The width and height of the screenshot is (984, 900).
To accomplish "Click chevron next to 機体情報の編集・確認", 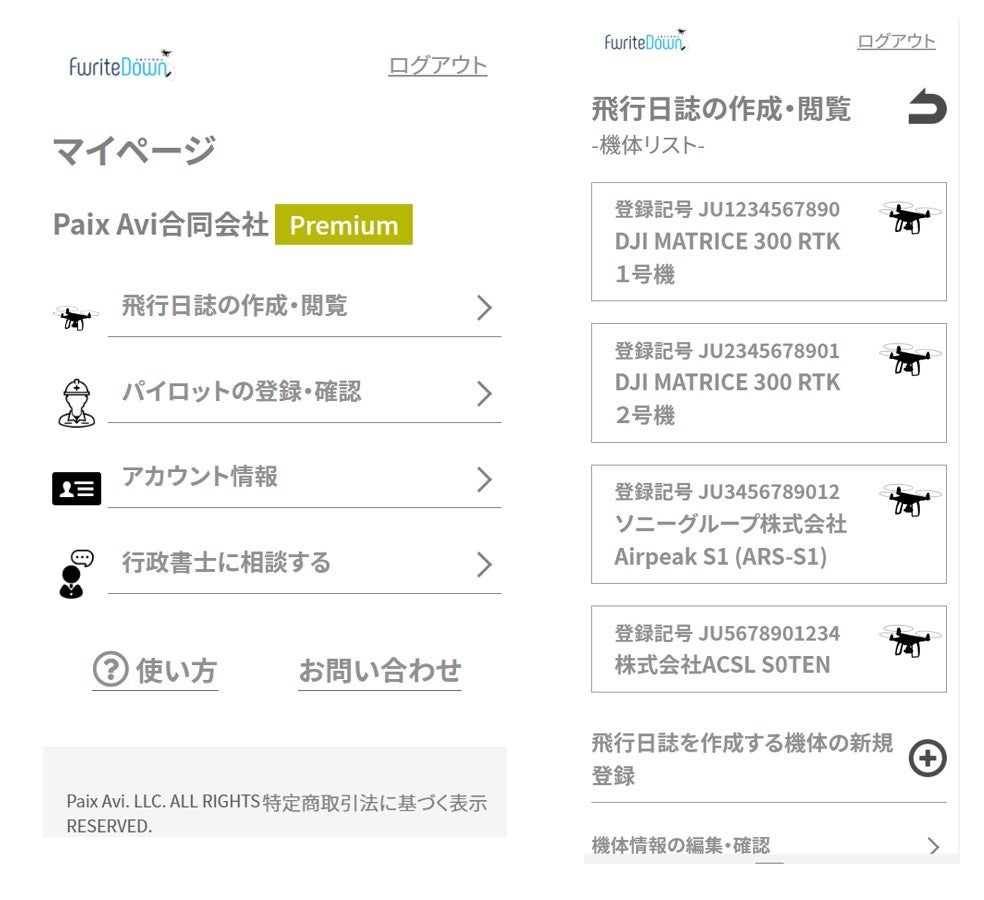I will [x=934, y=846].
